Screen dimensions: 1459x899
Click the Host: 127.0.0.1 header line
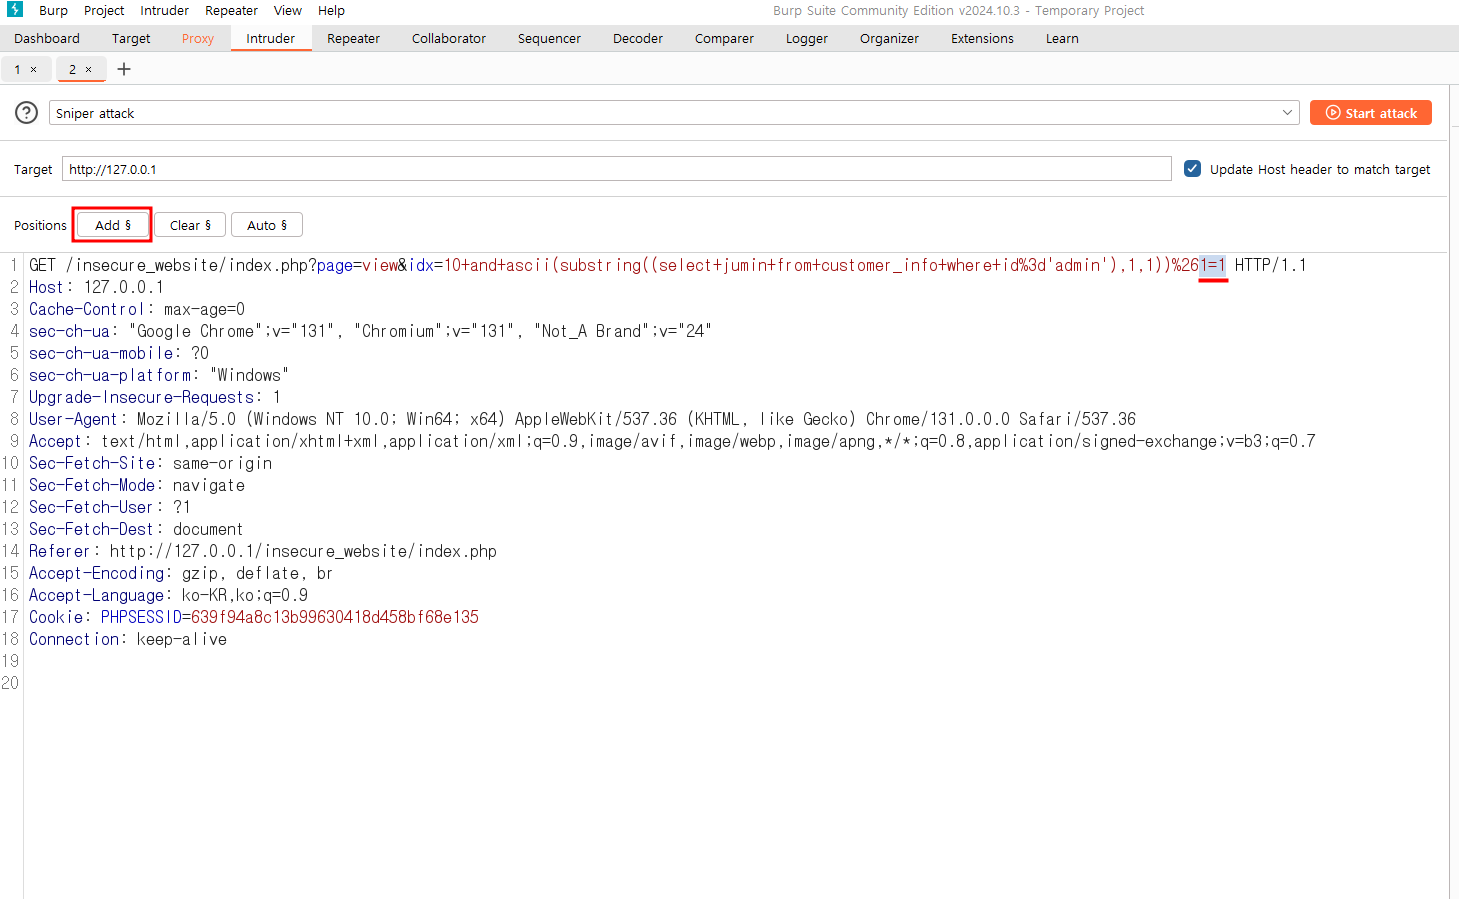coord(96,287)
